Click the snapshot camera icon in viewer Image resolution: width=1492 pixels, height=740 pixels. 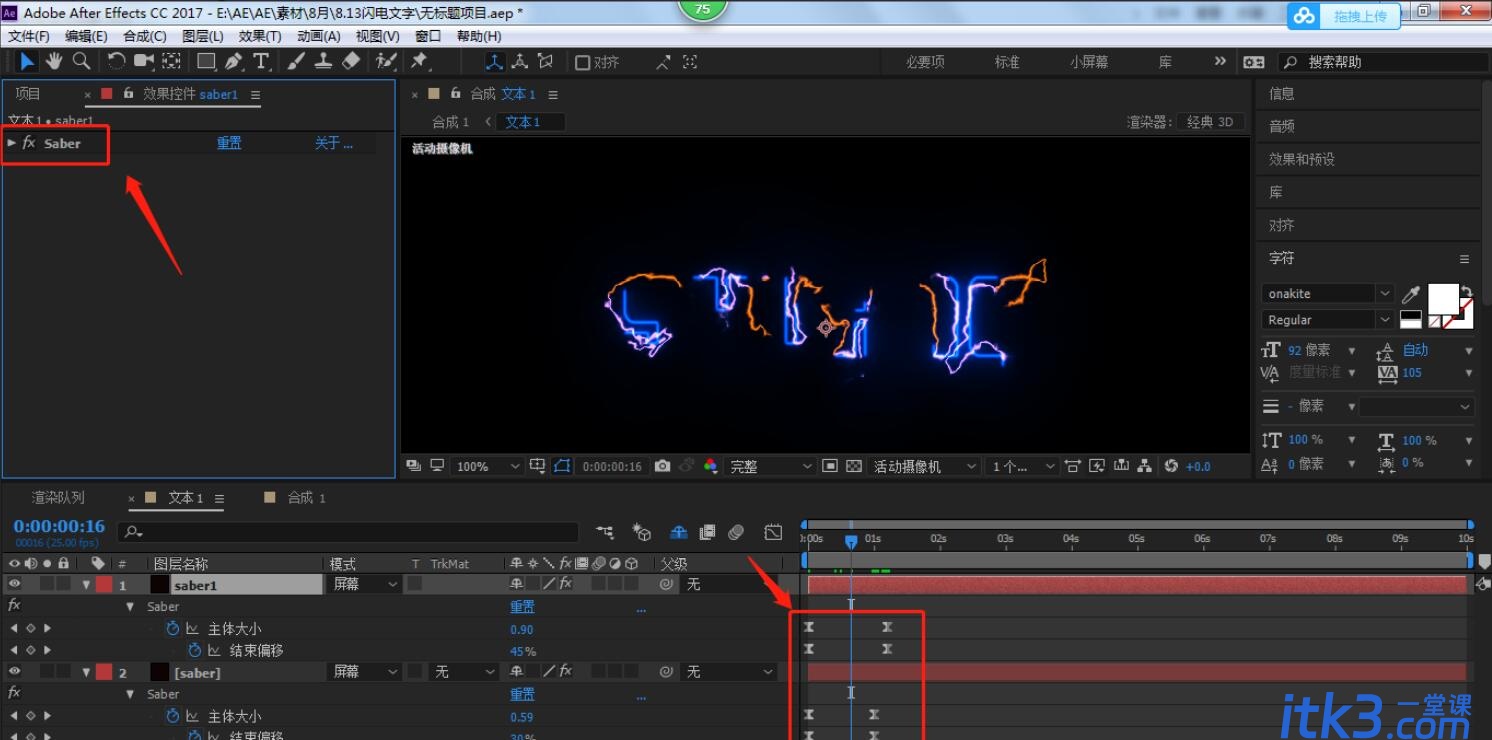(662, 466)
